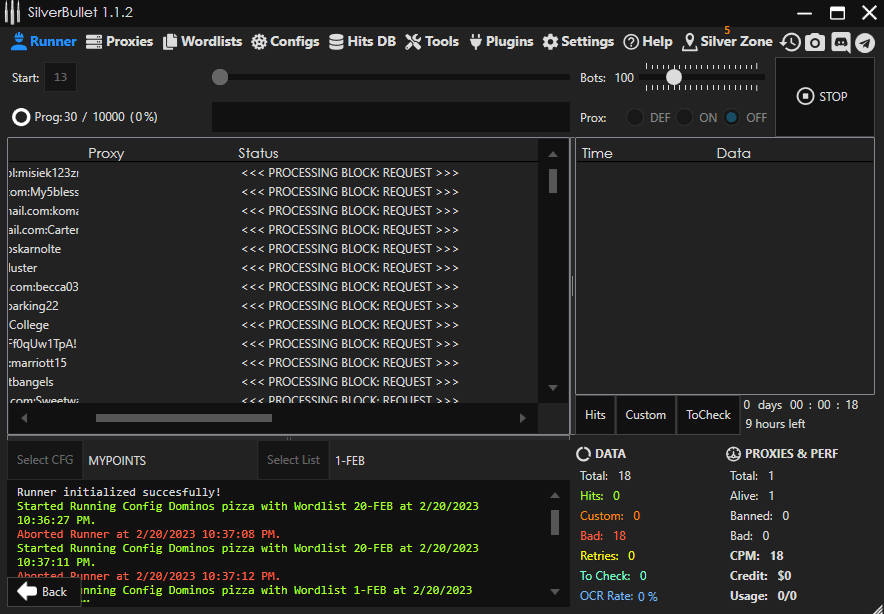
Task: Open the history clock icon in toolbar
Action: [790, 42]
